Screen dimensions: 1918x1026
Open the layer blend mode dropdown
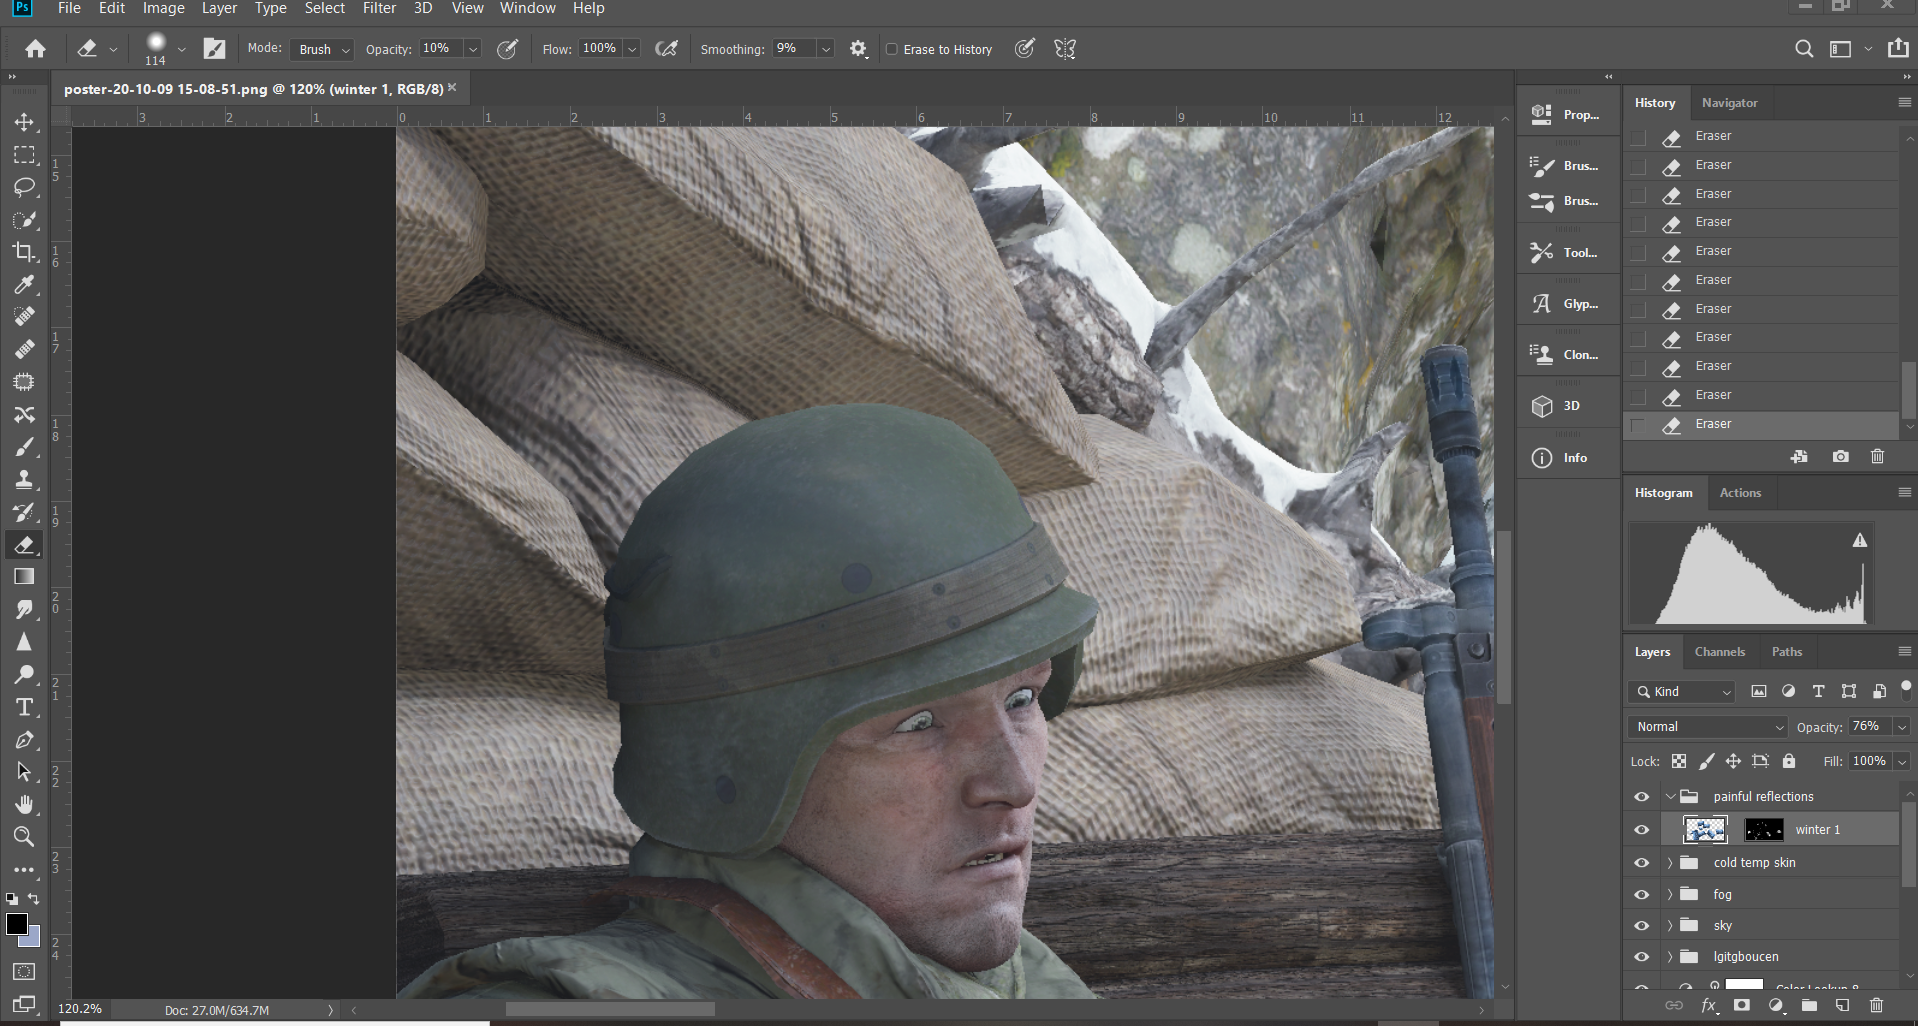tap(1709, 727)
